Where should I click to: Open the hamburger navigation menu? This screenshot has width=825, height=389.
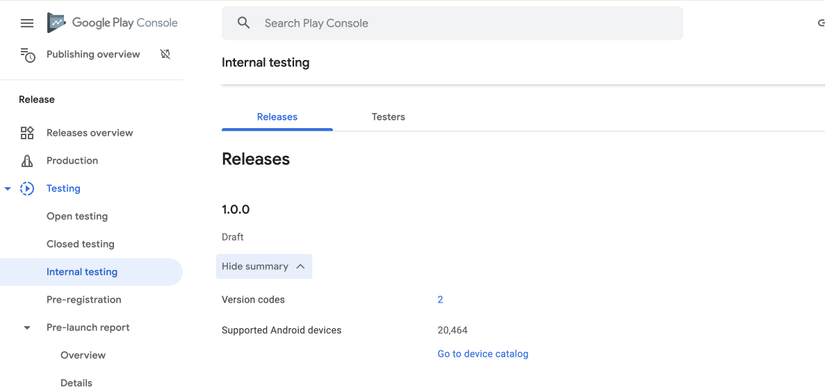coord(27,23)
